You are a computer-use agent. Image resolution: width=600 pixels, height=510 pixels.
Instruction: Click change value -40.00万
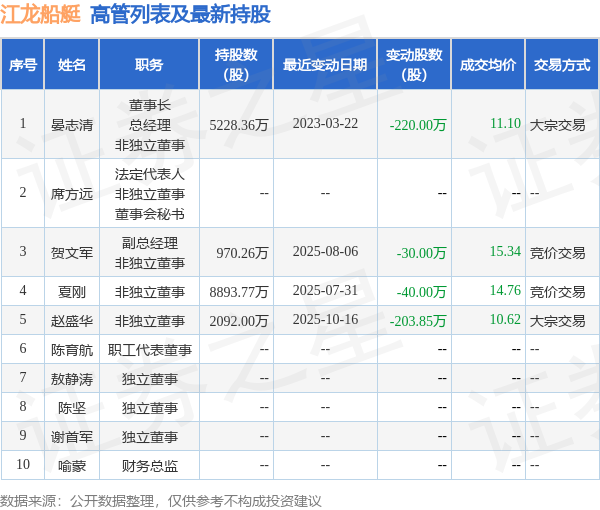click(421, 292)
